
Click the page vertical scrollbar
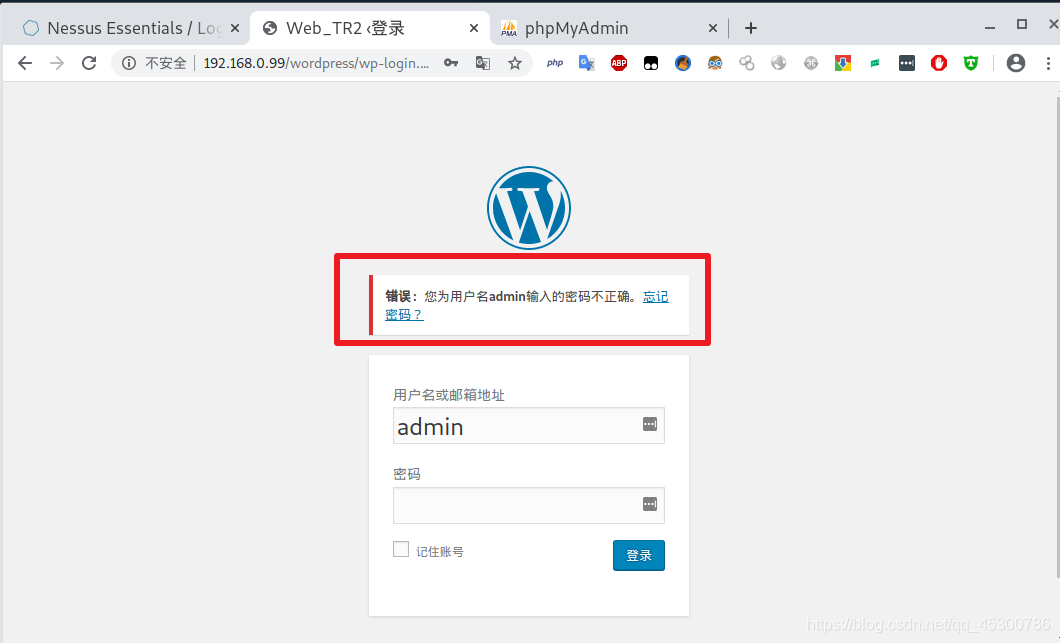point(1058,338)
